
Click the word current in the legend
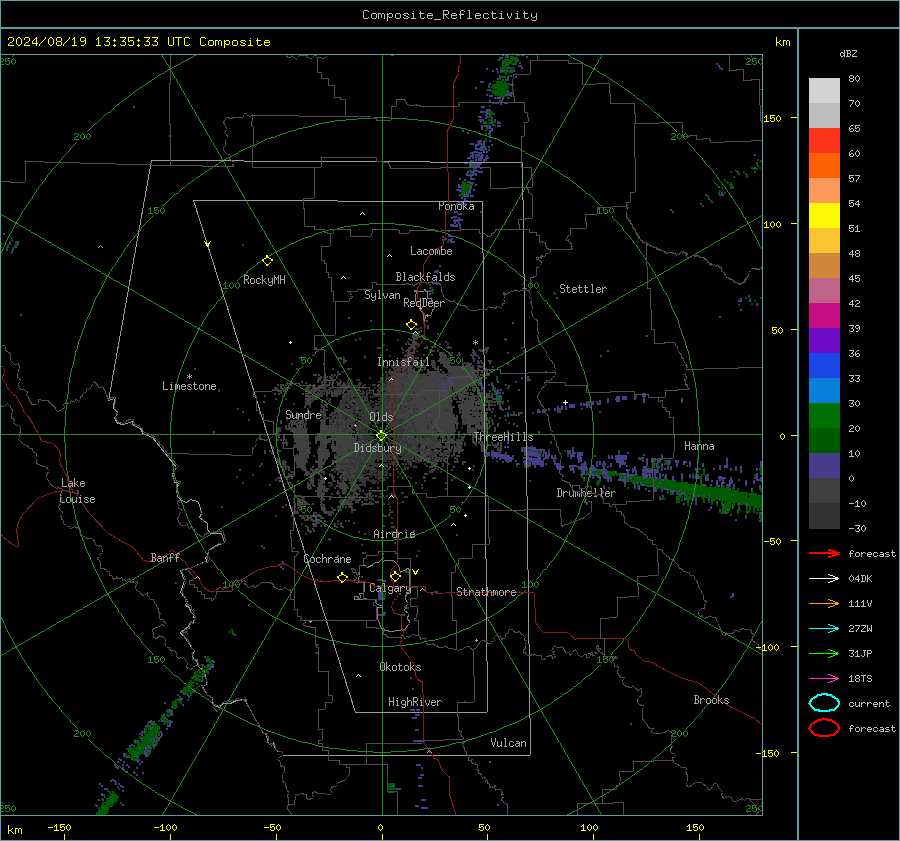(x=869, y=703)
